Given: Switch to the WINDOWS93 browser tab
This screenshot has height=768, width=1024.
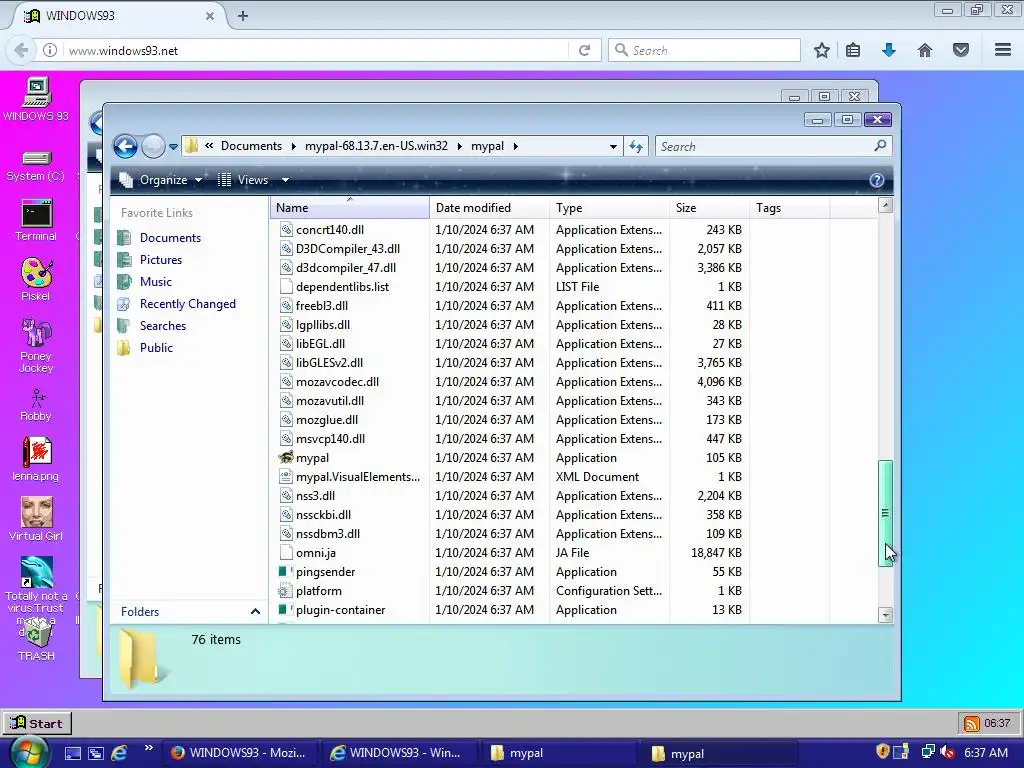Looking at the screenshot, I should pyautogui.click(x=116, y=16).
